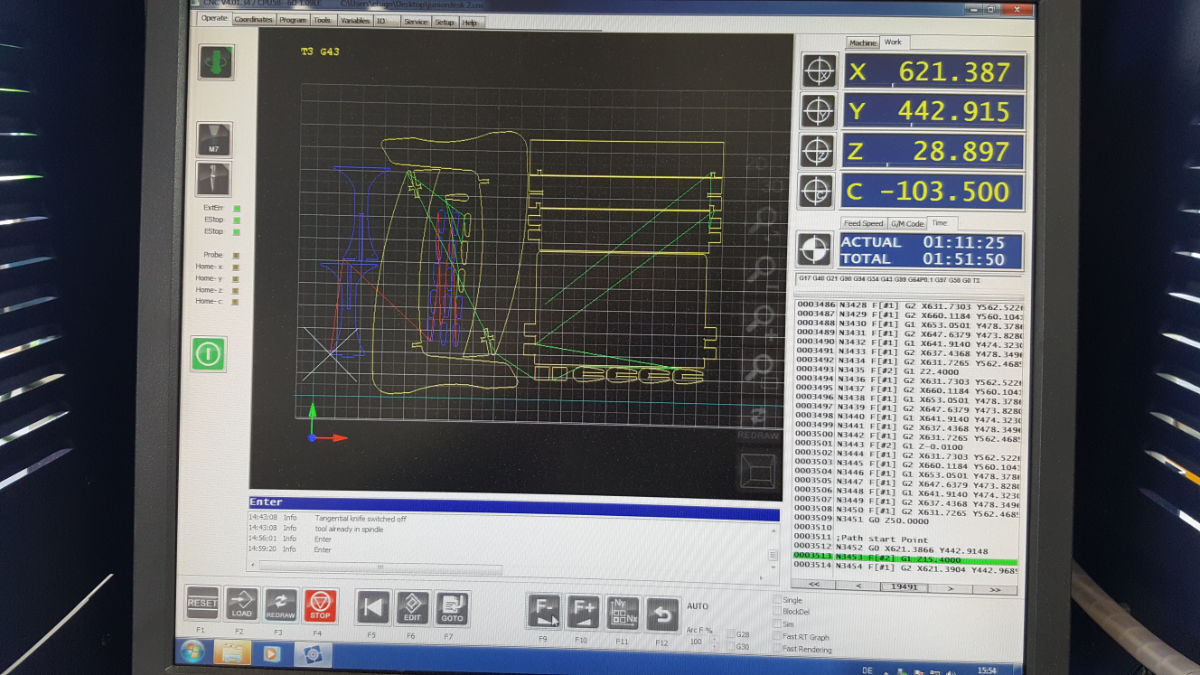The image size is (1200, 675).
Task: Click the line number field 19491
Action: point(903,588)
